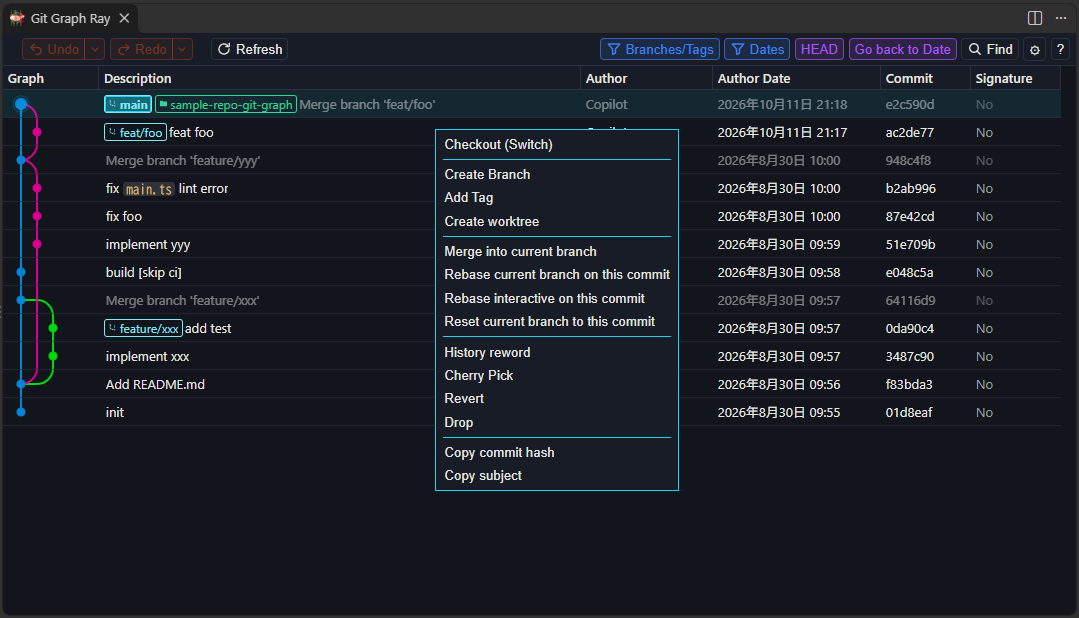Click commit hash f83bda3

click(x=909, y=385)
